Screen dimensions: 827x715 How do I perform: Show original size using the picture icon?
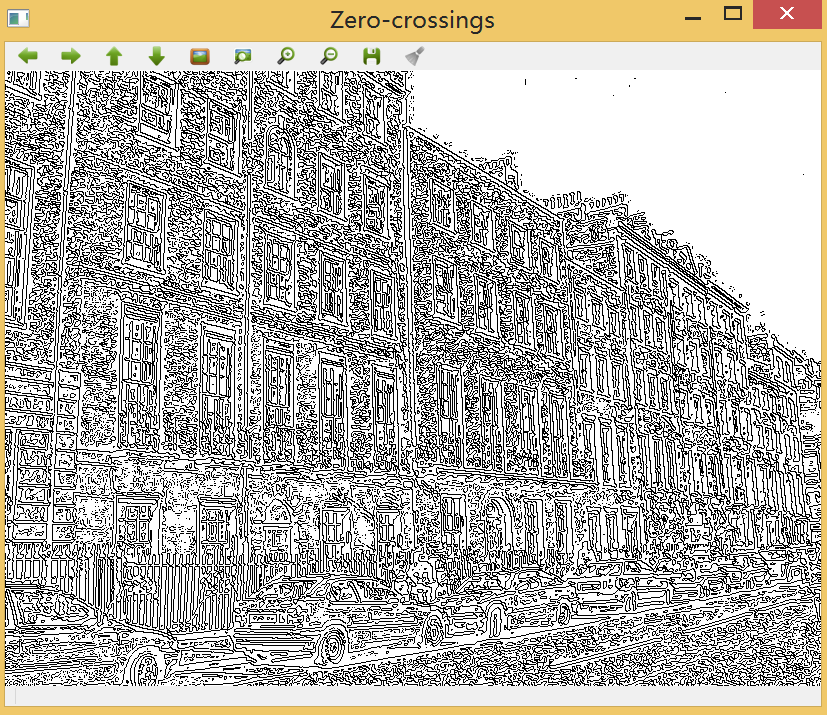(x=200, y=56)
